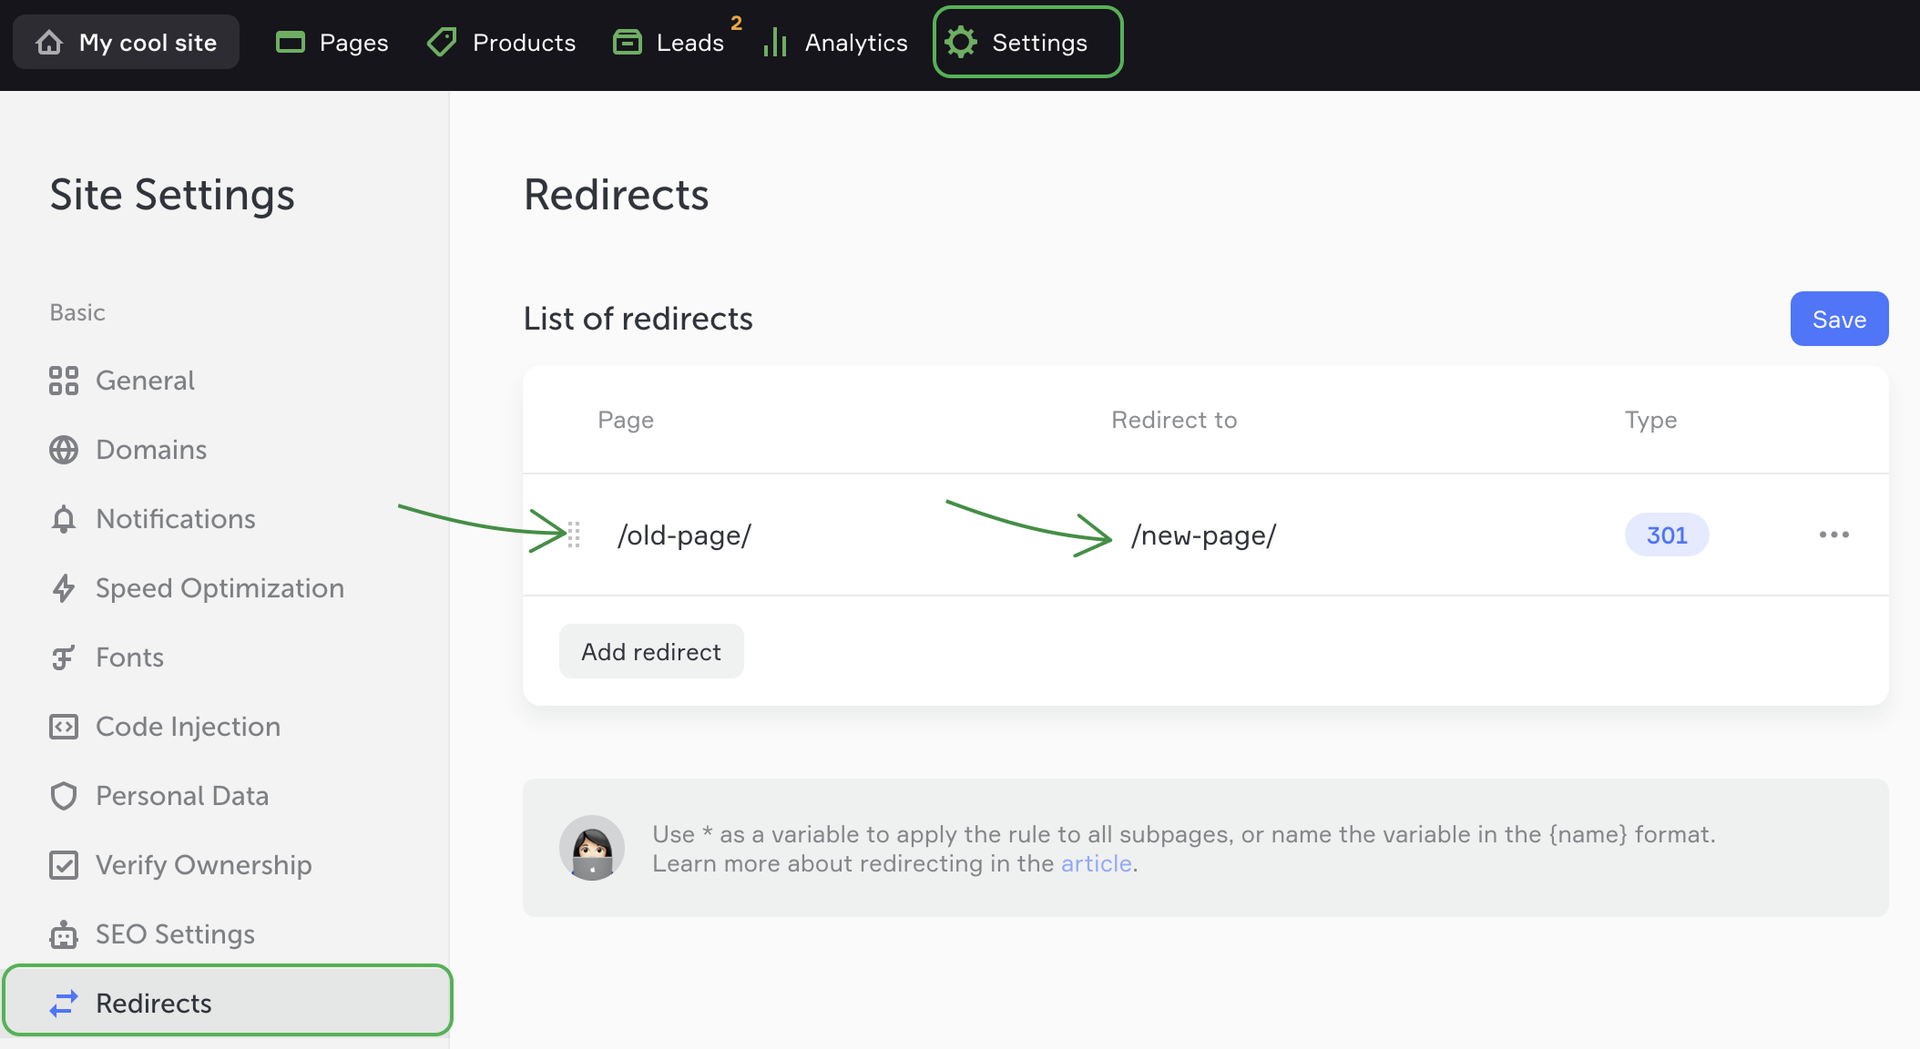This screenshot has width=1920, height=1049.
Task: Click the home icon beside My cool site
Action: pyautogui.click(x=49, y=43)
